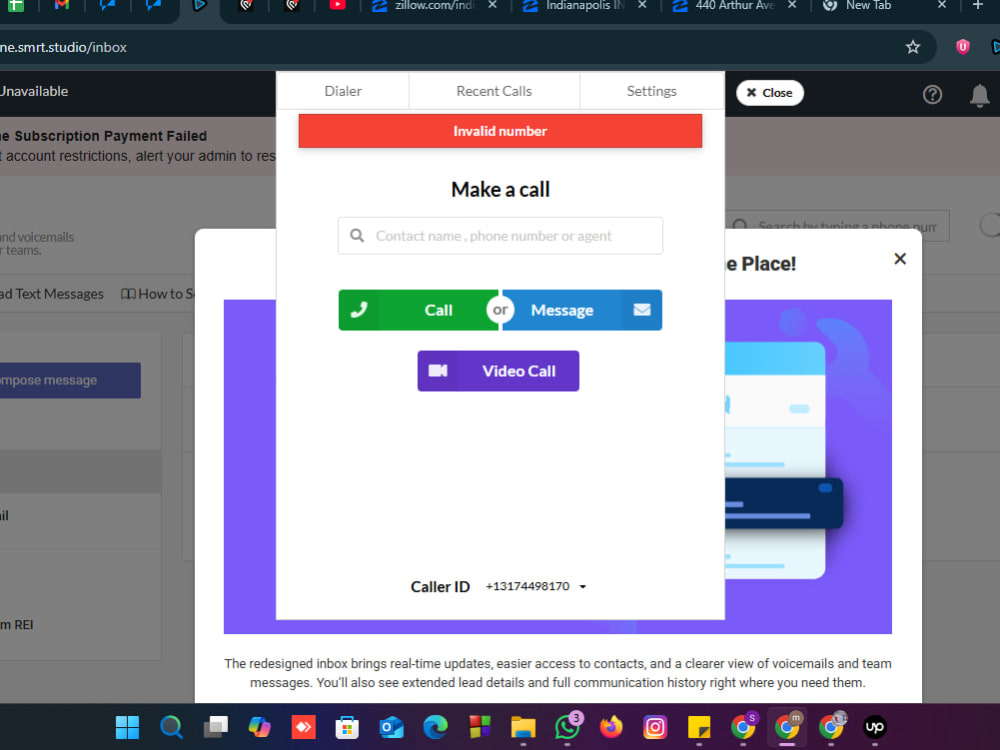1000x750 pixels.
Task: Open Upwork from the taskbar
Action: pyautogui.click(x=874, y=727)
